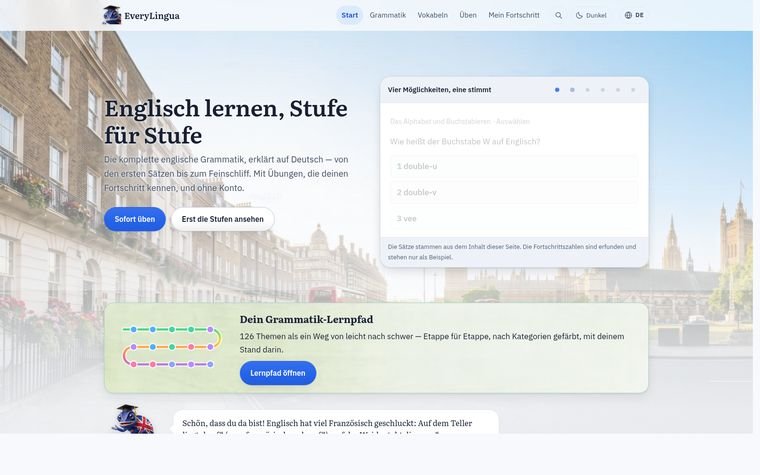Open the search magnifier icon
The width and height of the screenshot is (760, 475).
click(x=558, y=16)
